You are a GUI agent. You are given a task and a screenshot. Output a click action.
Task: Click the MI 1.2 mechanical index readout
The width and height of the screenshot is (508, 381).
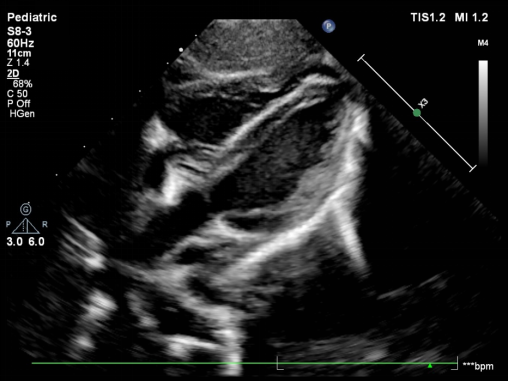[x=471, y=17]
